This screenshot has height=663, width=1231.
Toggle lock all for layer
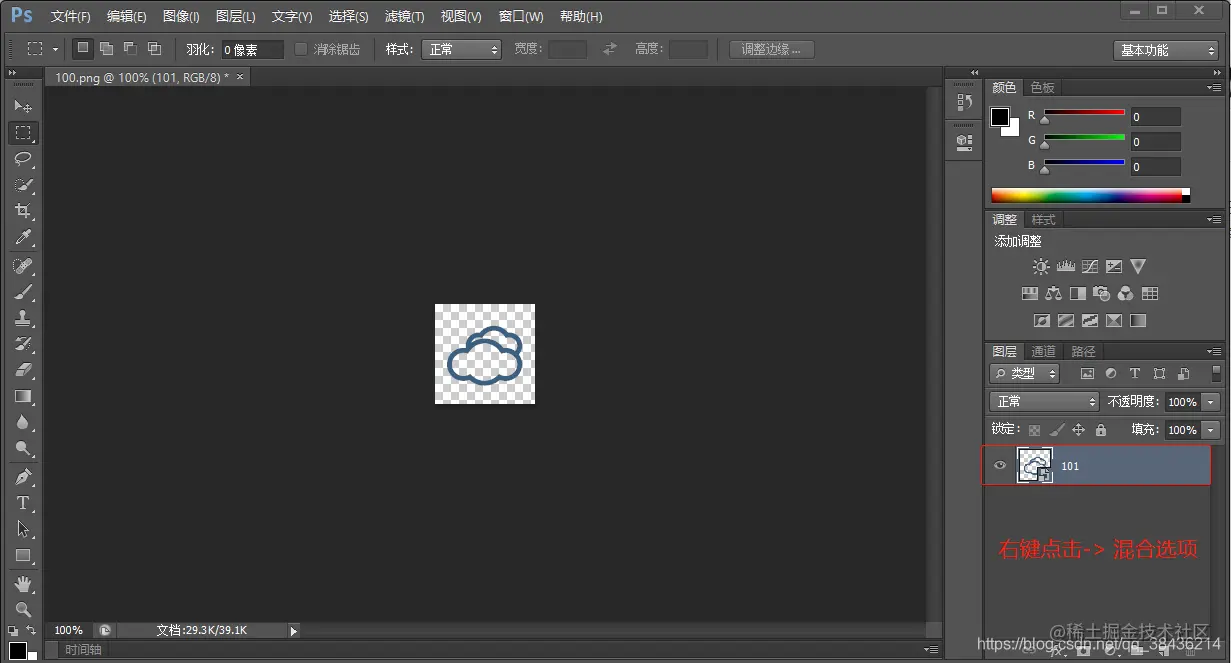pyautogui.click(x=1101, y=430)
